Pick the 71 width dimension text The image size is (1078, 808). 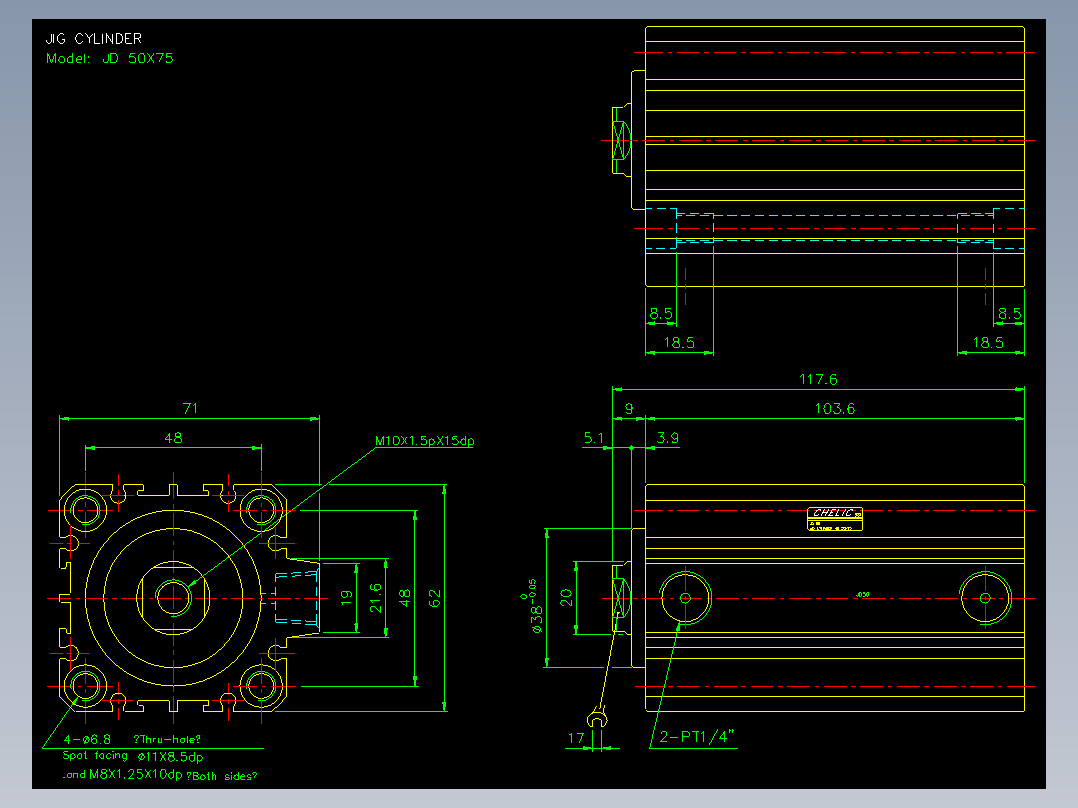click(x=190, y=408)
